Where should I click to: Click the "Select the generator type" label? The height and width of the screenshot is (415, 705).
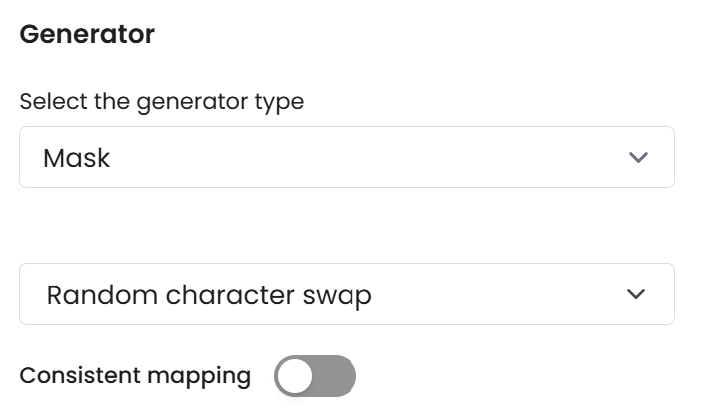coord(161,101)
